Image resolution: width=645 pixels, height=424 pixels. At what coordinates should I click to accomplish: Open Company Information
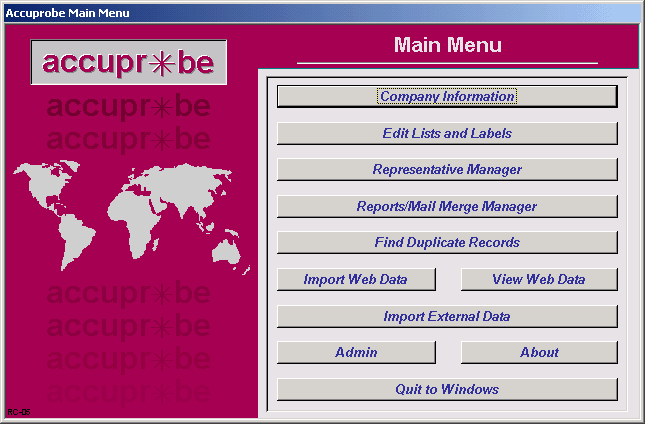(447, 96)
